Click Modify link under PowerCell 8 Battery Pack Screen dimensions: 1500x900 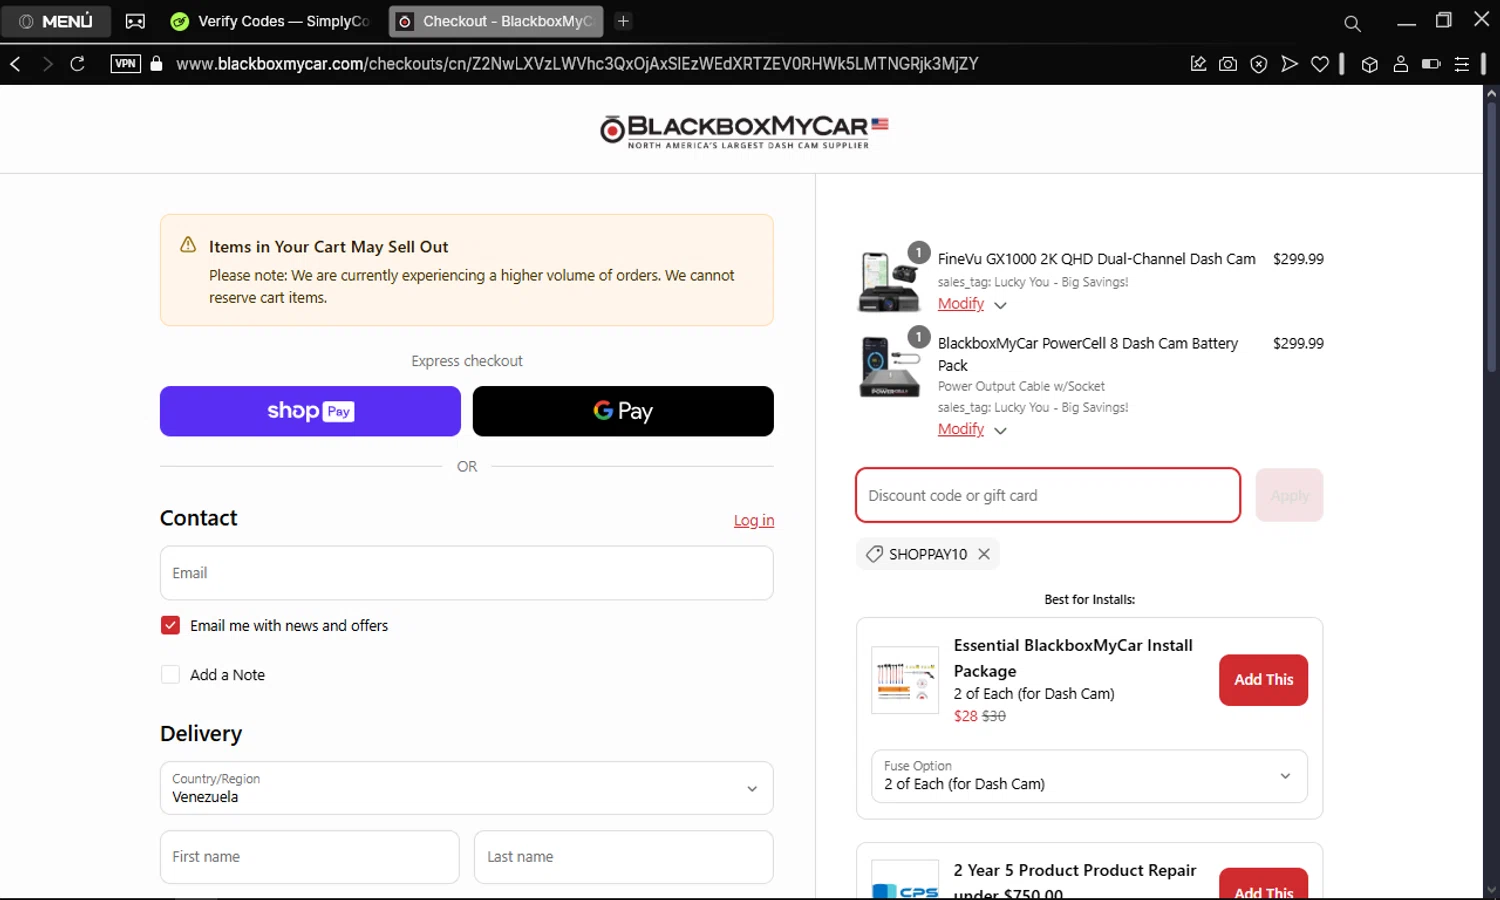click(961, 429)
